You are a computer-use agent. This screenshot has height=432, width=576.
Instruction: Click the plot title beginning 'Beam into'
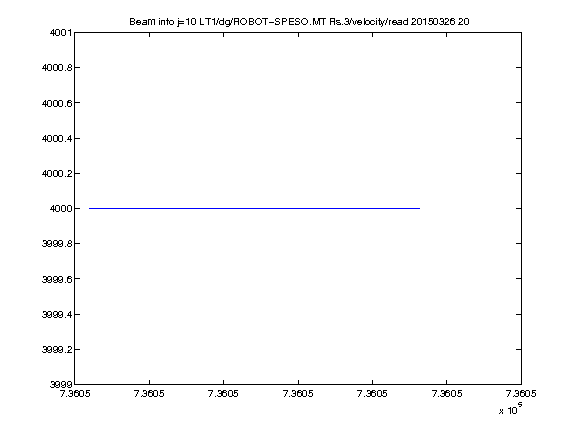[299, 22]
